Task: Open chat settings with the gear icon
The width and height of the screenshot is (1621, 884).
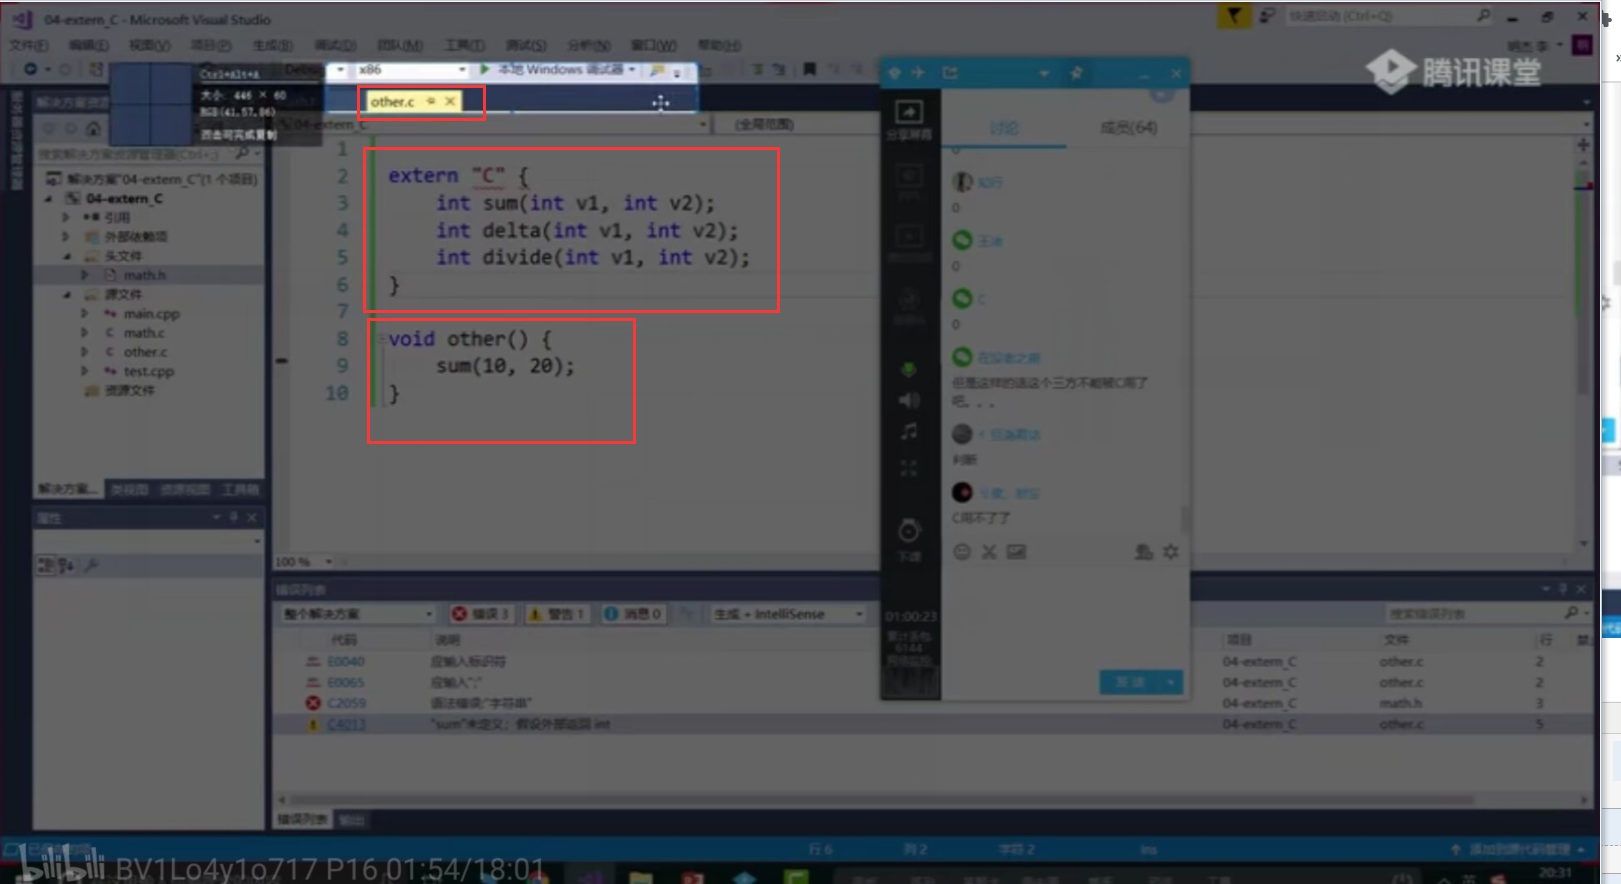Action: (1171, 551)
